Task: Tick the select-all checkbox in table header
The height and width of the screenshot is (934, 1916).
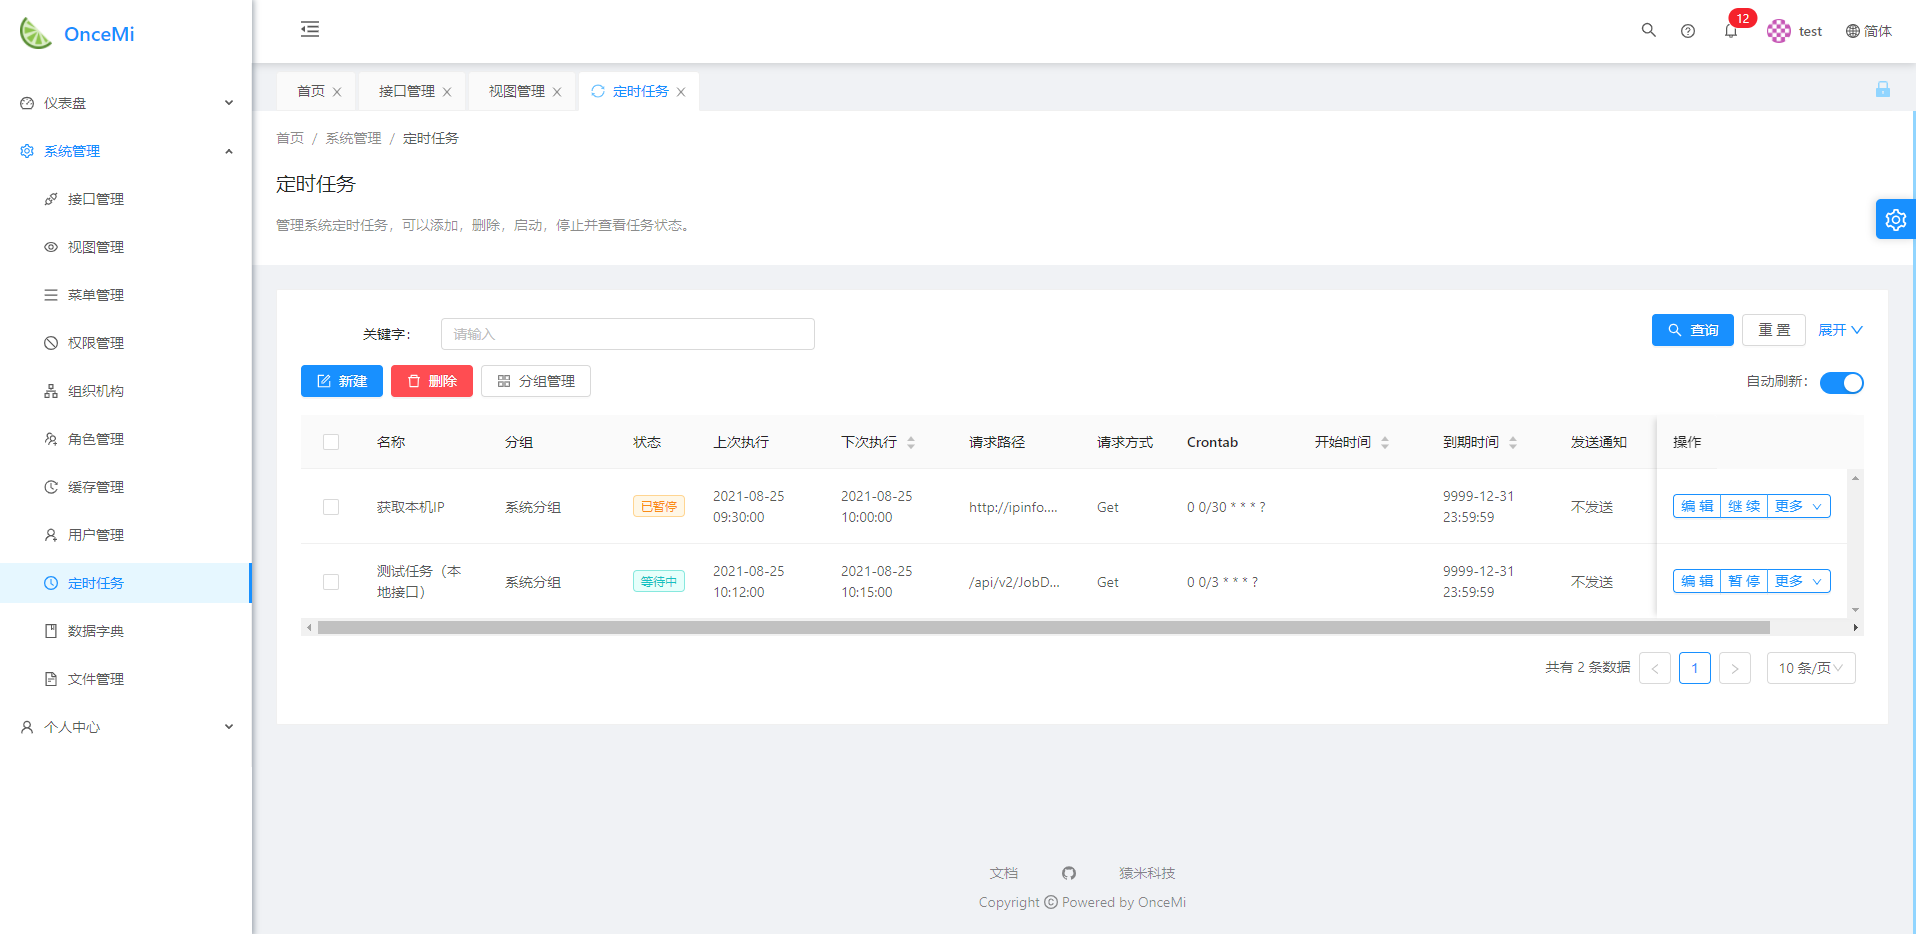Action: pos(331,442)
